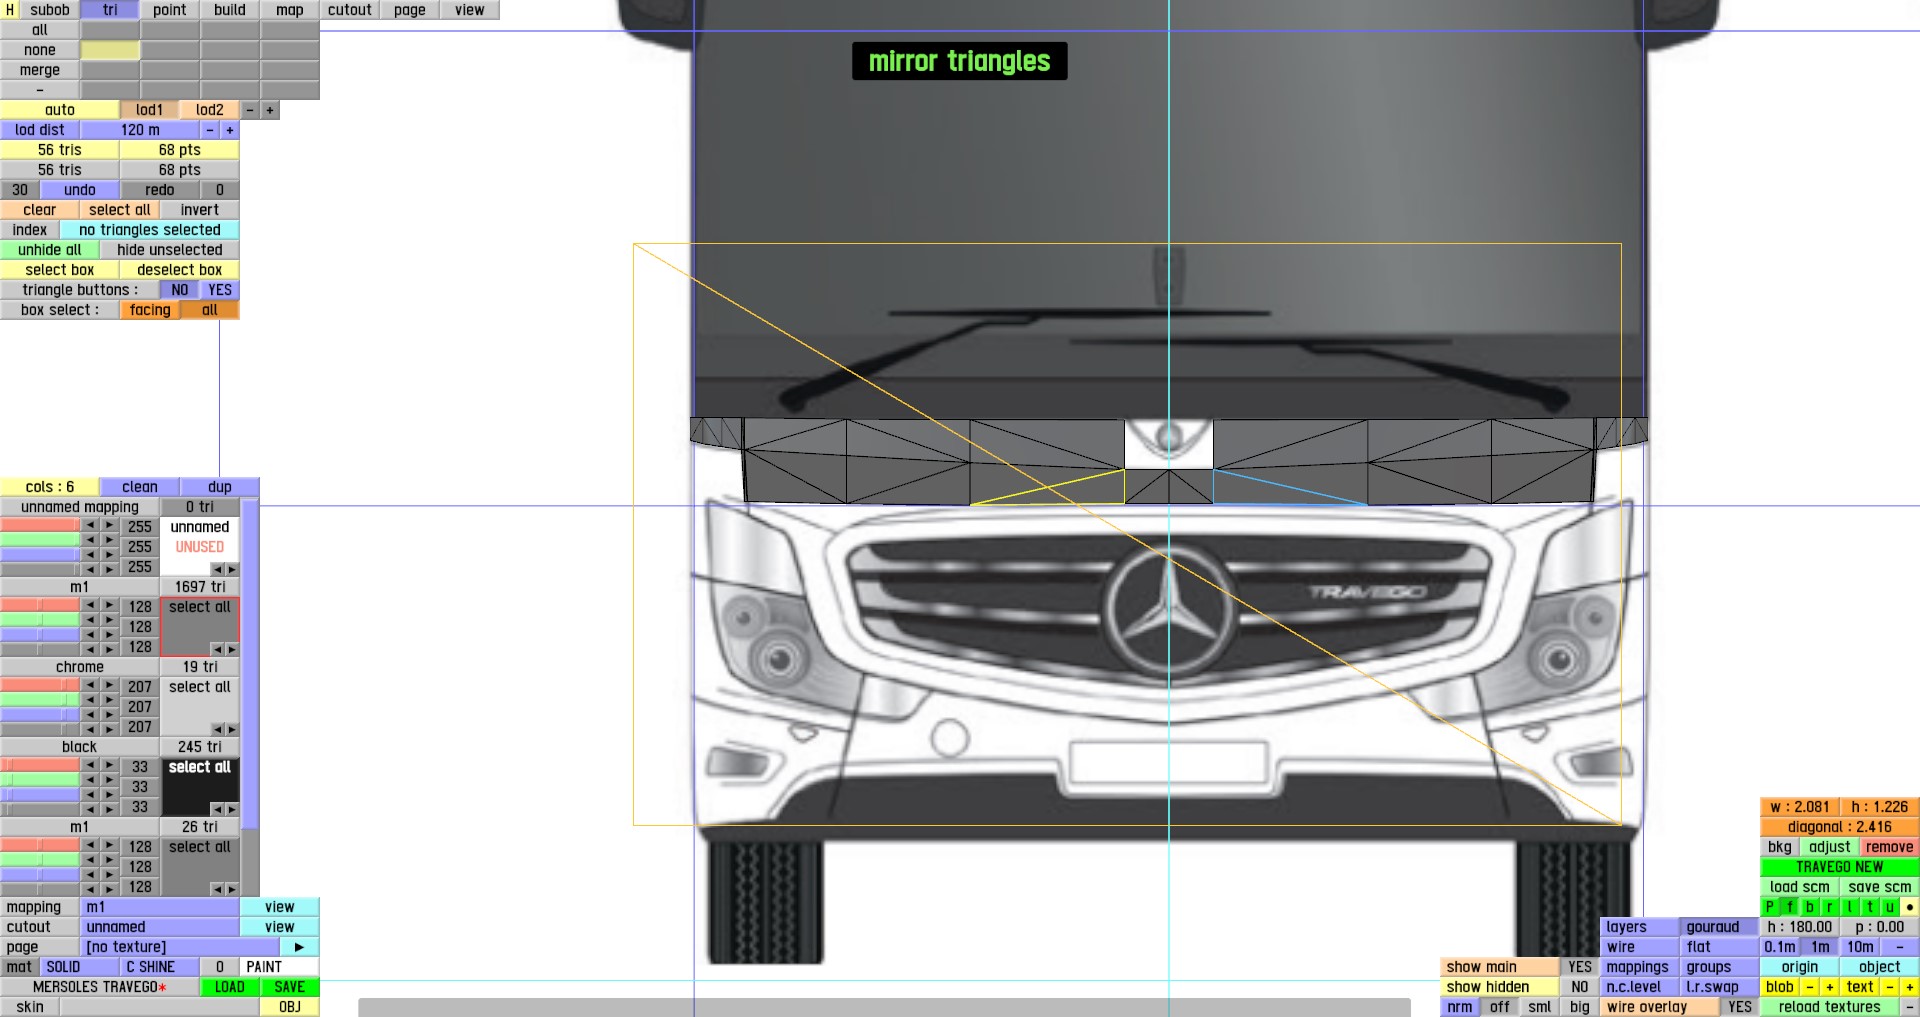Open page [no texture] selector
The height and width of the screenshot is (1017, 1920).
click(180, 947)
